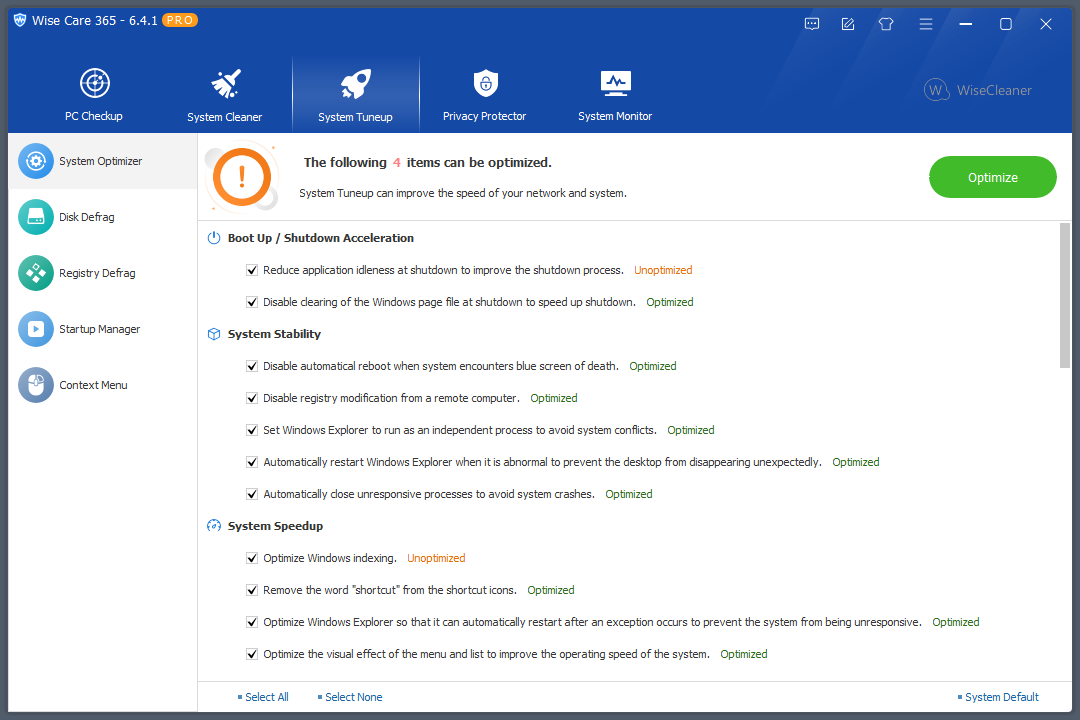Uncheck Reduce application idleness at shutdown

[252, 270]
